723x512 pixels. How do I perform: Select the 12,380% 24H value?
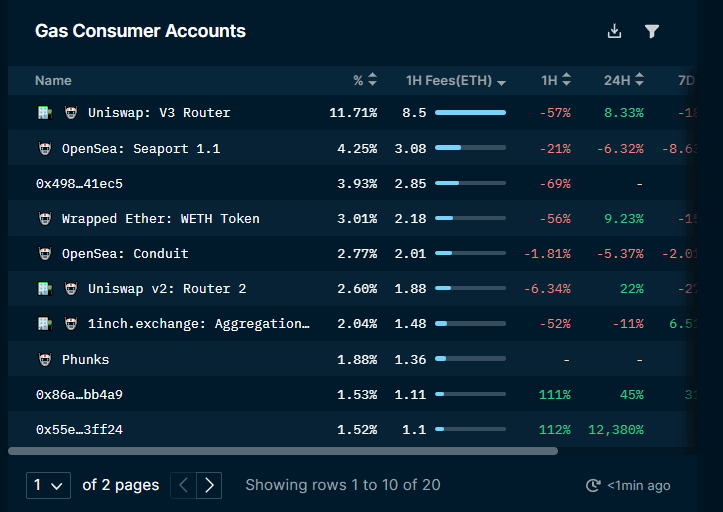click(x=616, y=429)
